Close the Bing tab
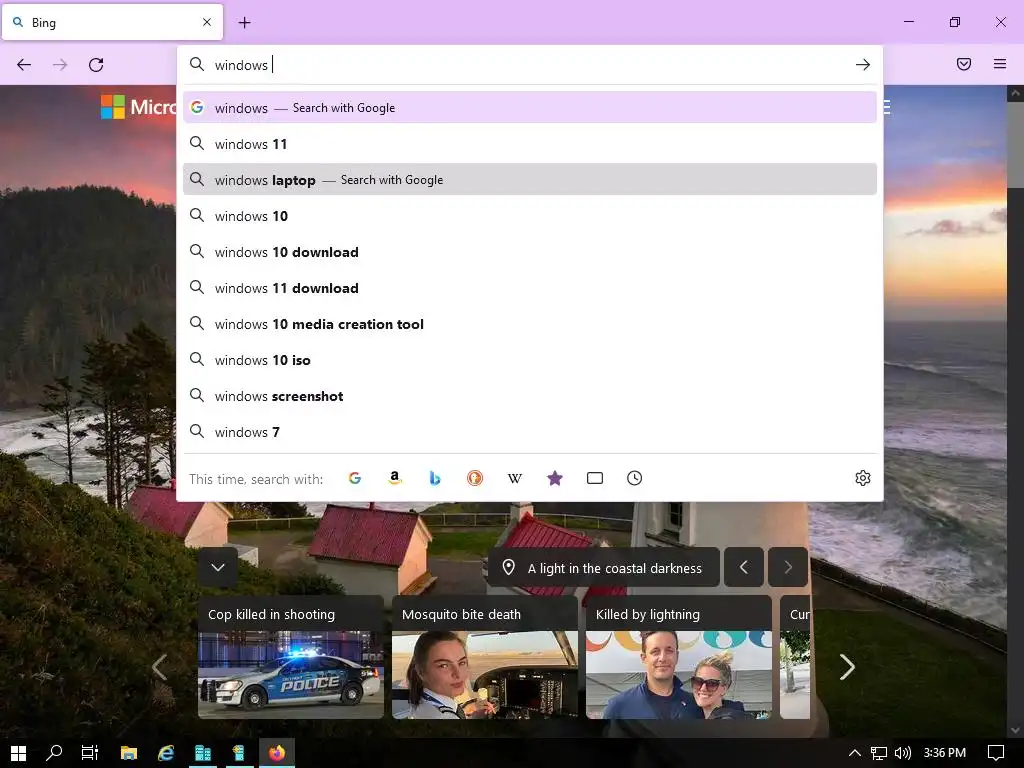1024x768 pixels. click(x=207, y=22)
